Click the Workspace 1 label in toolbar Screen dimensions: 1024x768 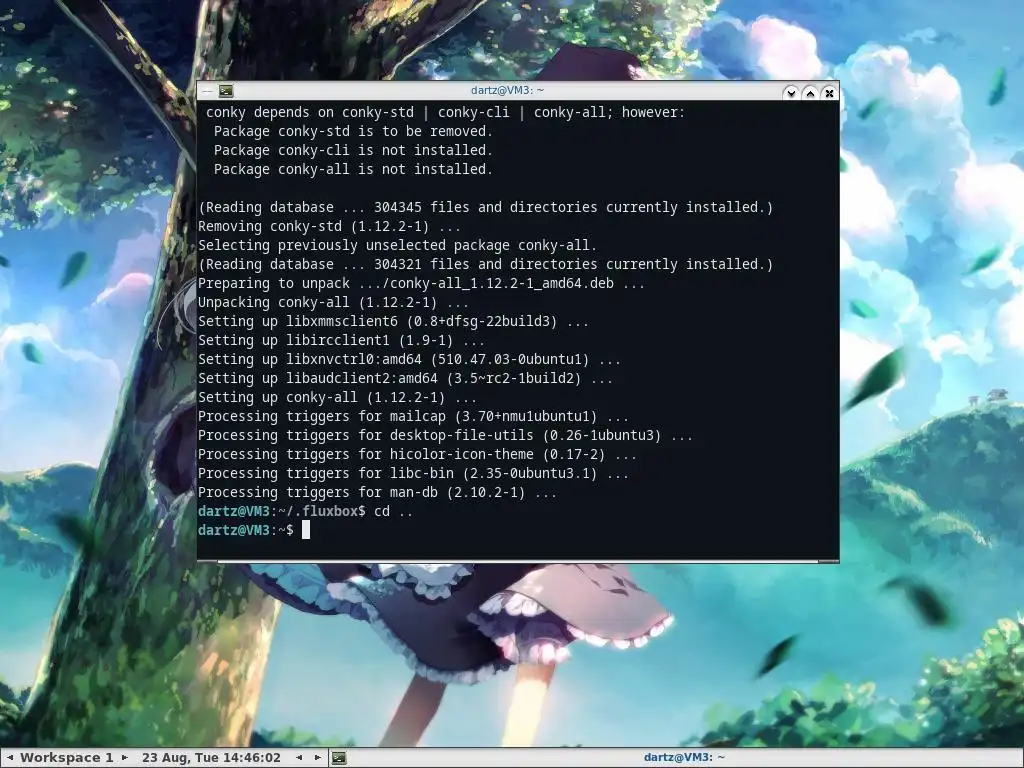[67, 758]
